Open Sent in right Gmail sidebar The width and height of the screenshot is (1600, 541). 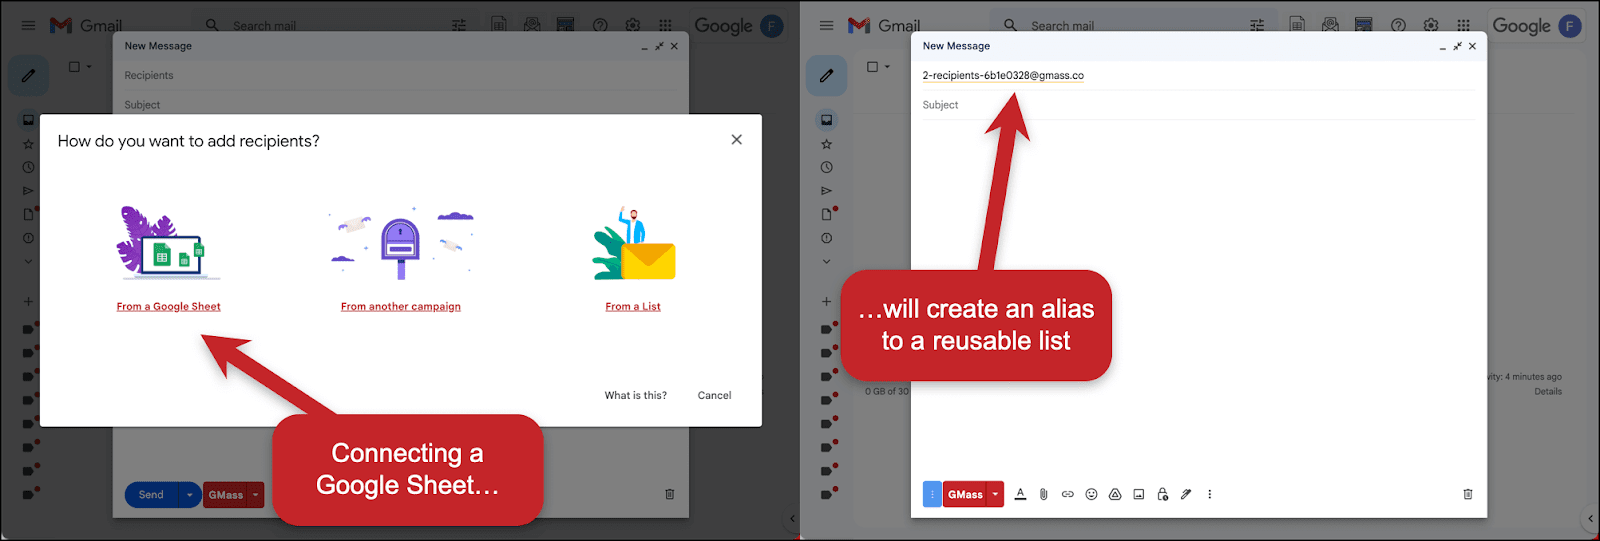tap(826, 191)
